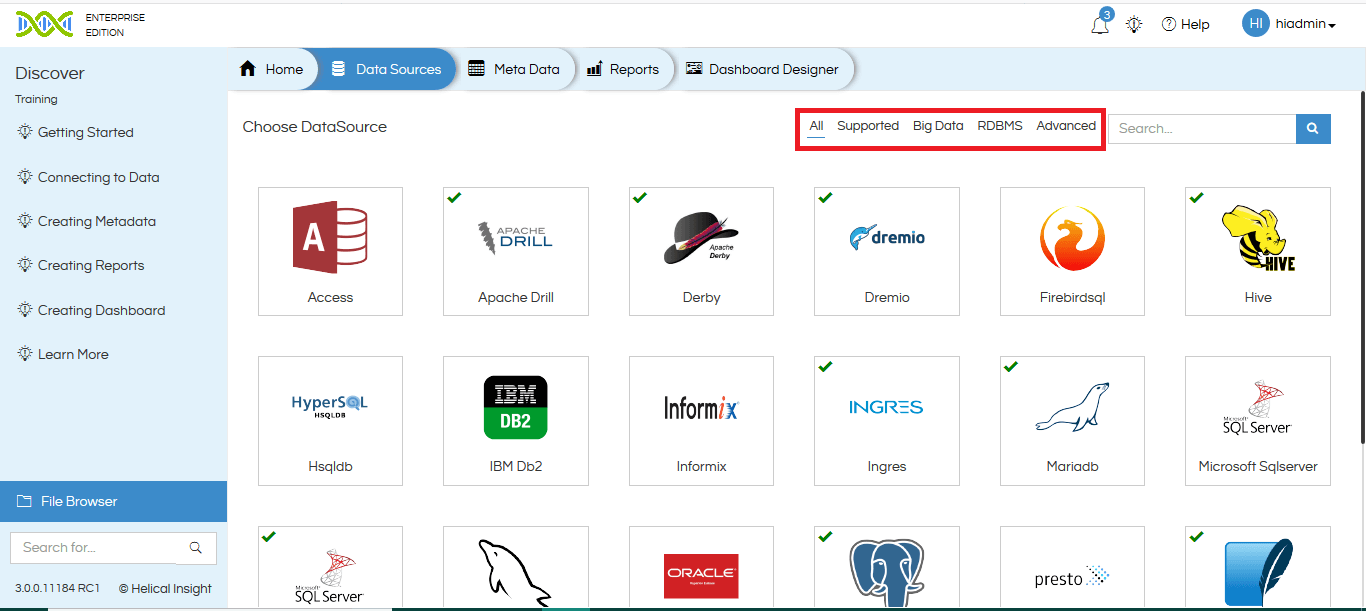
Task: Click the vertical scrollbar of the page
Action: point(1361,267)
